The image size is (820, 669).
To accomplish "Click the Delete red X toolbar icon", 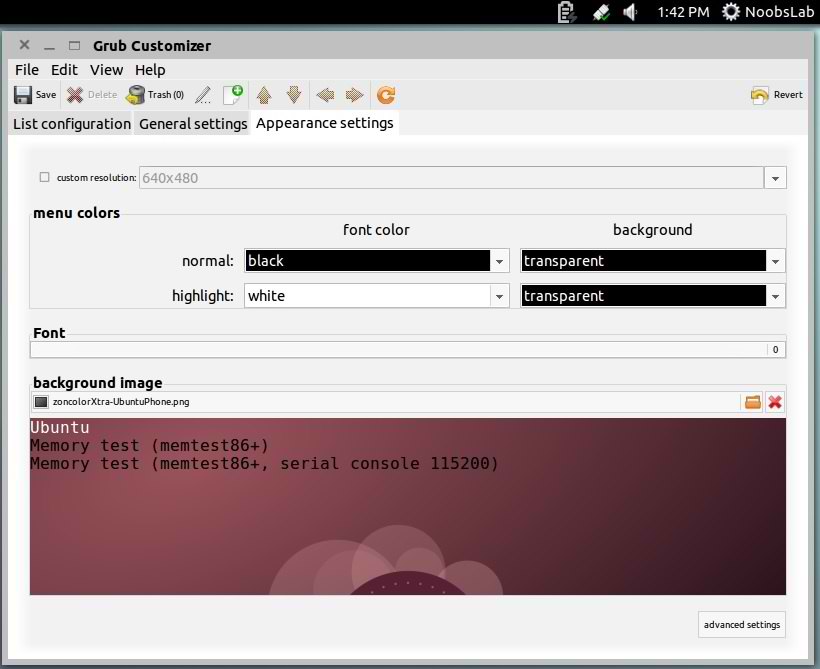I will 75,95.
